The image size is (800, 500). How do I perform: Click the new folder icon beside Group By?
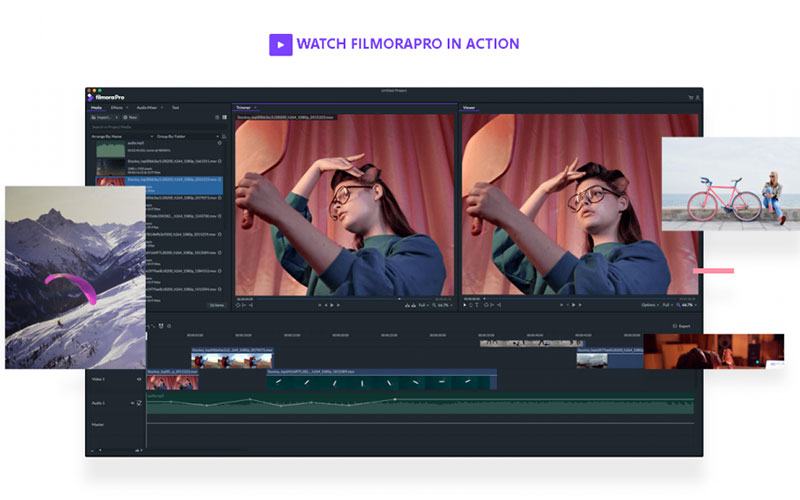tap(224, 137)
